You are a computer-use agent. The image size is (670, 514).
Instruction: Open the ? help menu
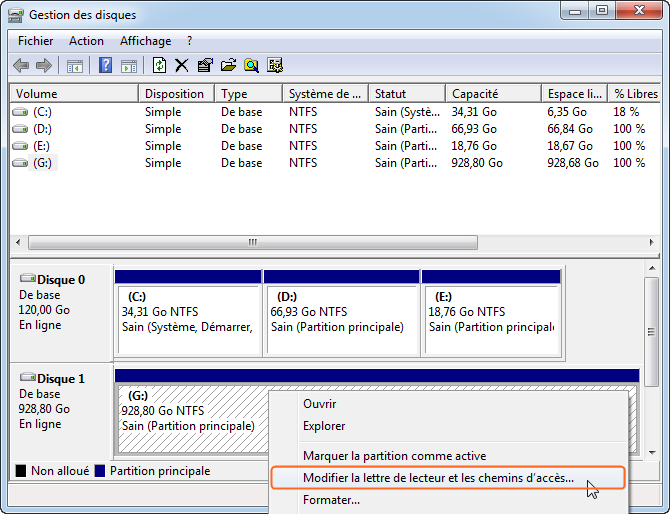pos(189,41)
